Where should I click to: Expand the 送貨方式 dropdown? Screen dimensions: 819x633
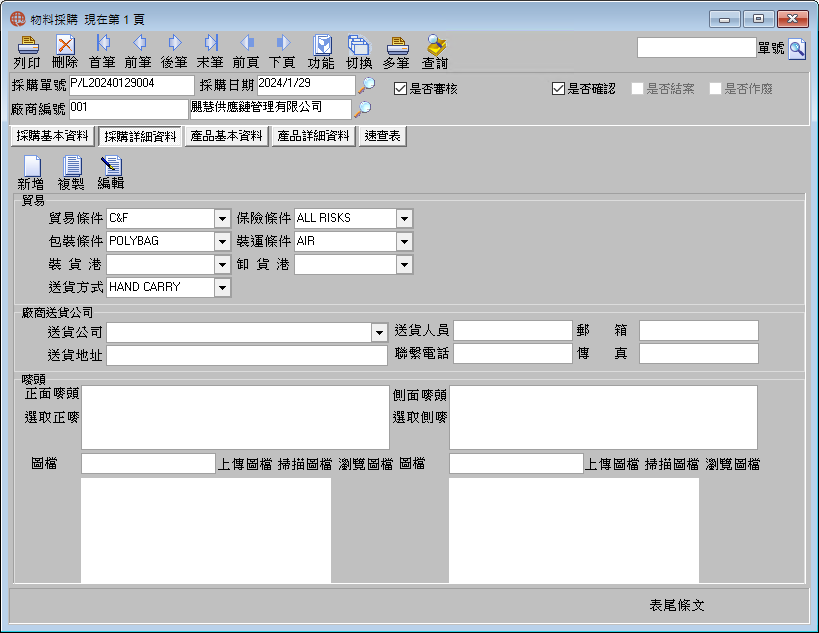[223, 288]
